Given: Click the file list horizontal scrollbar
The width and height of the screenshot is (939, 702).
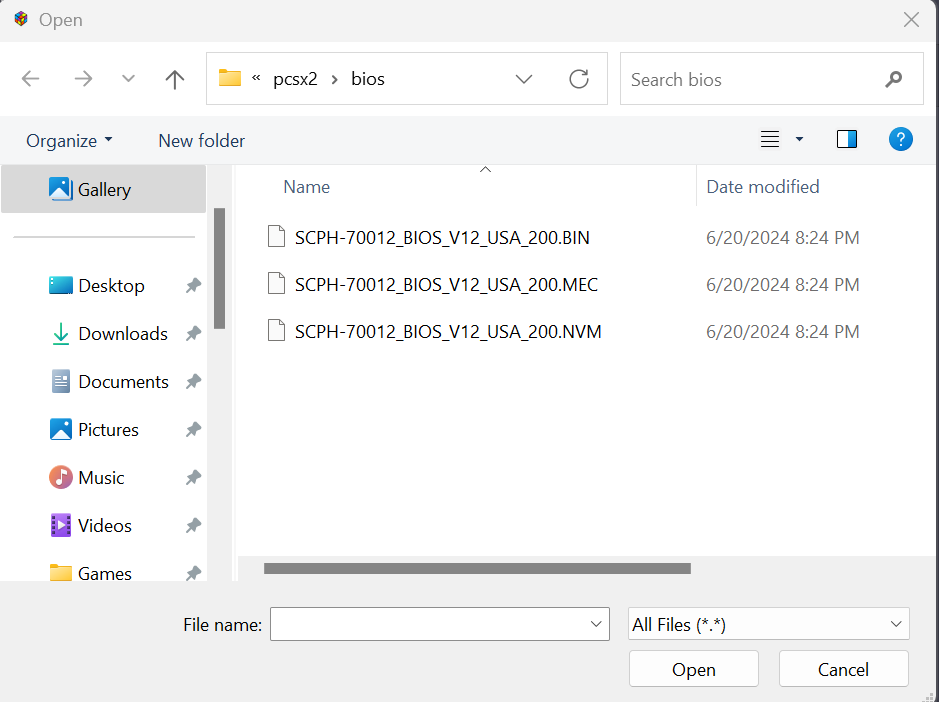Looking at the screenshot, I should (x=477, y=568).
